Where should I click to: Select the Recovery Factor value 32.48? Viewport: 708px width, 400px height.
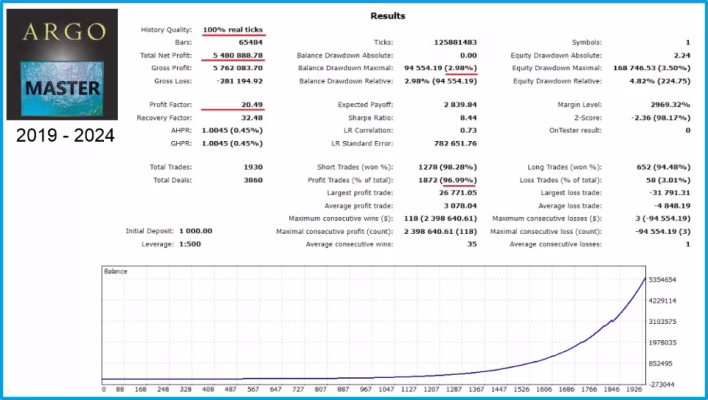click(252, 118)
